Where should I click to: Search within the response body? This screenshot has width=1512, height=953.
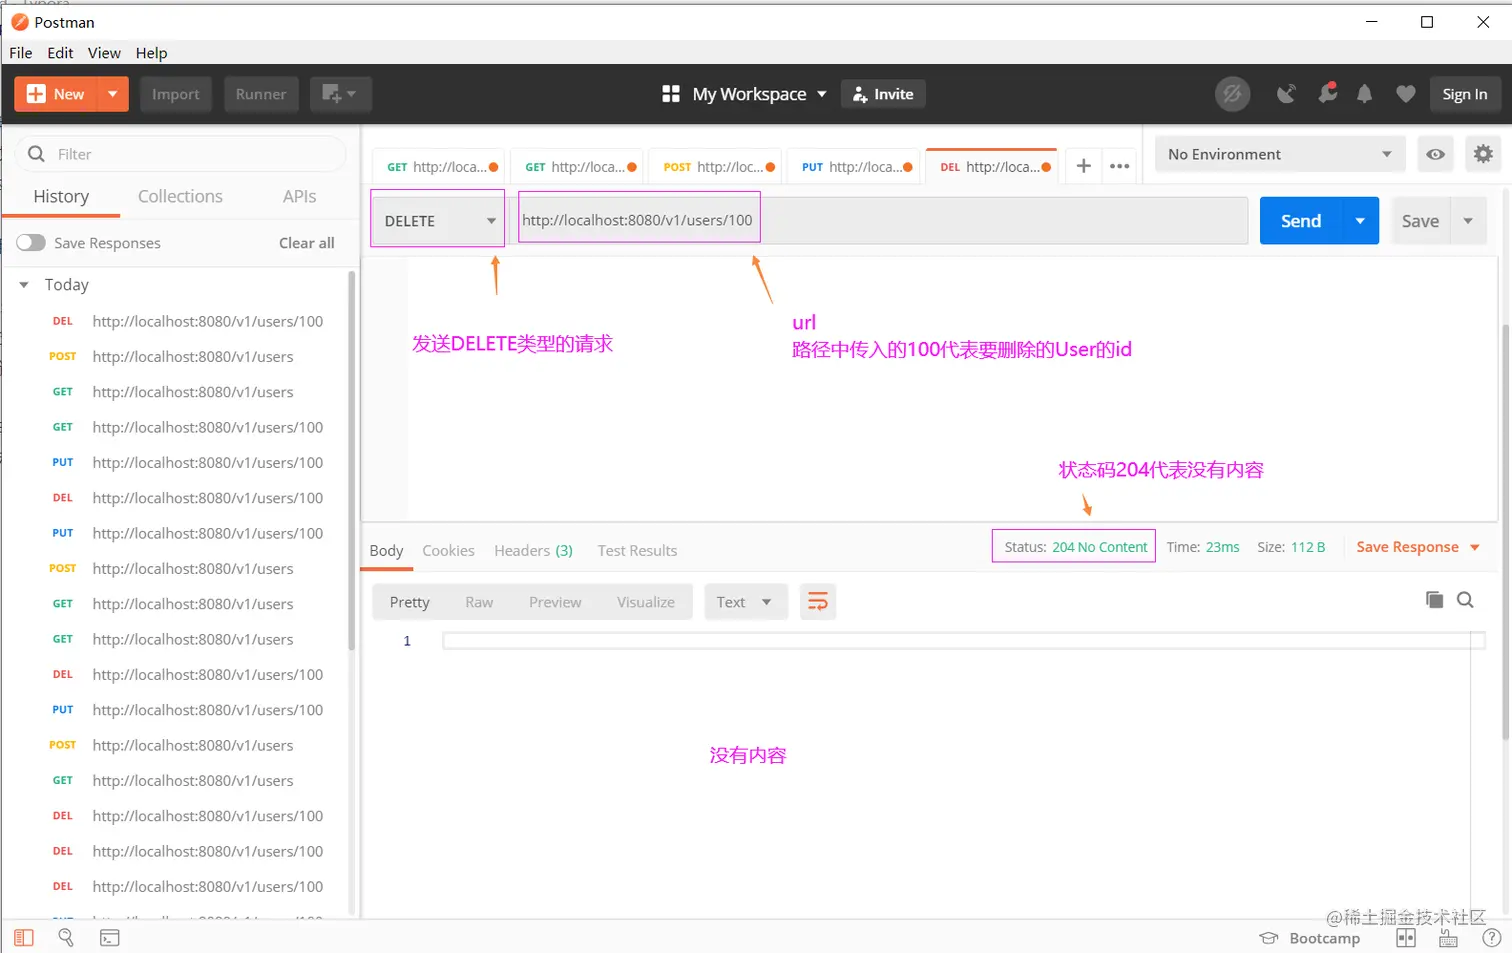point(1465,600)
